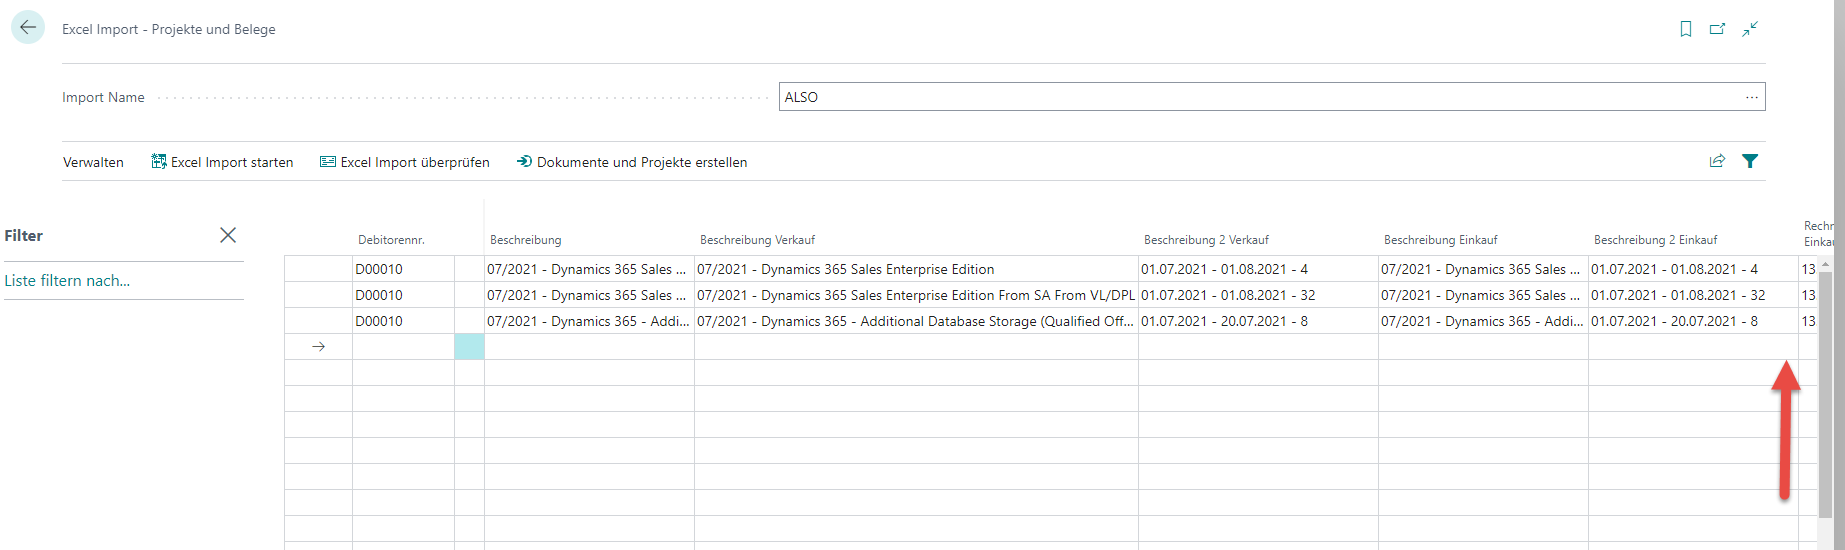Click Beschreibung Einkauf column header
This screenshot has width=1845, height=550.
[x=1441, y=240]
